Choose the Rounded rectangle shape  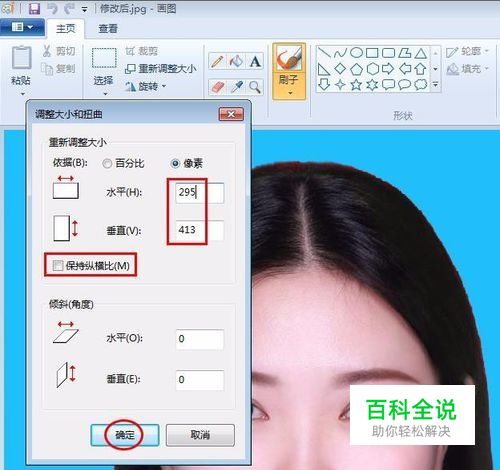(388, 53)
